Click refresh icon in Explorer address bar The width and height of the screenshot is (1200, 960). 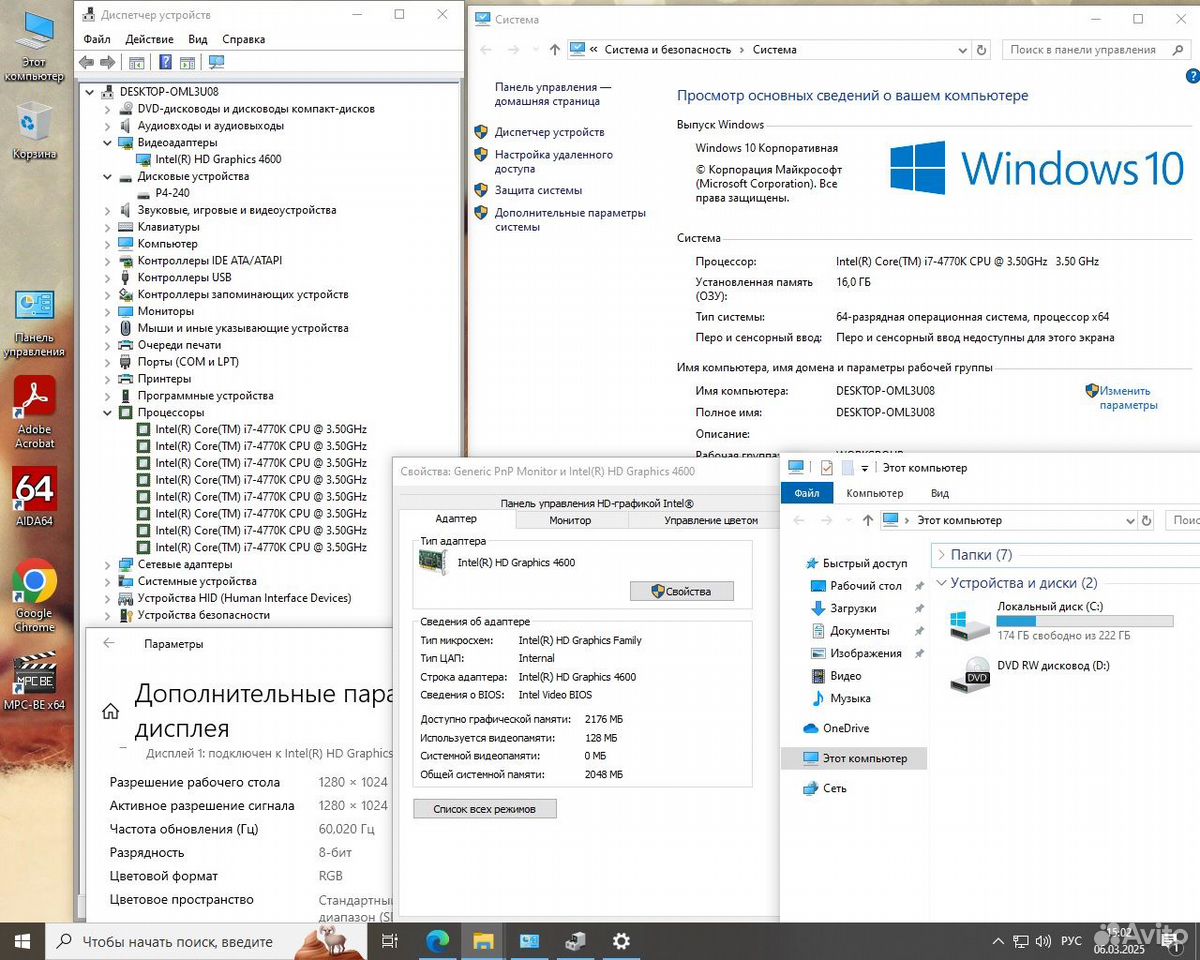pos(1146,520)
